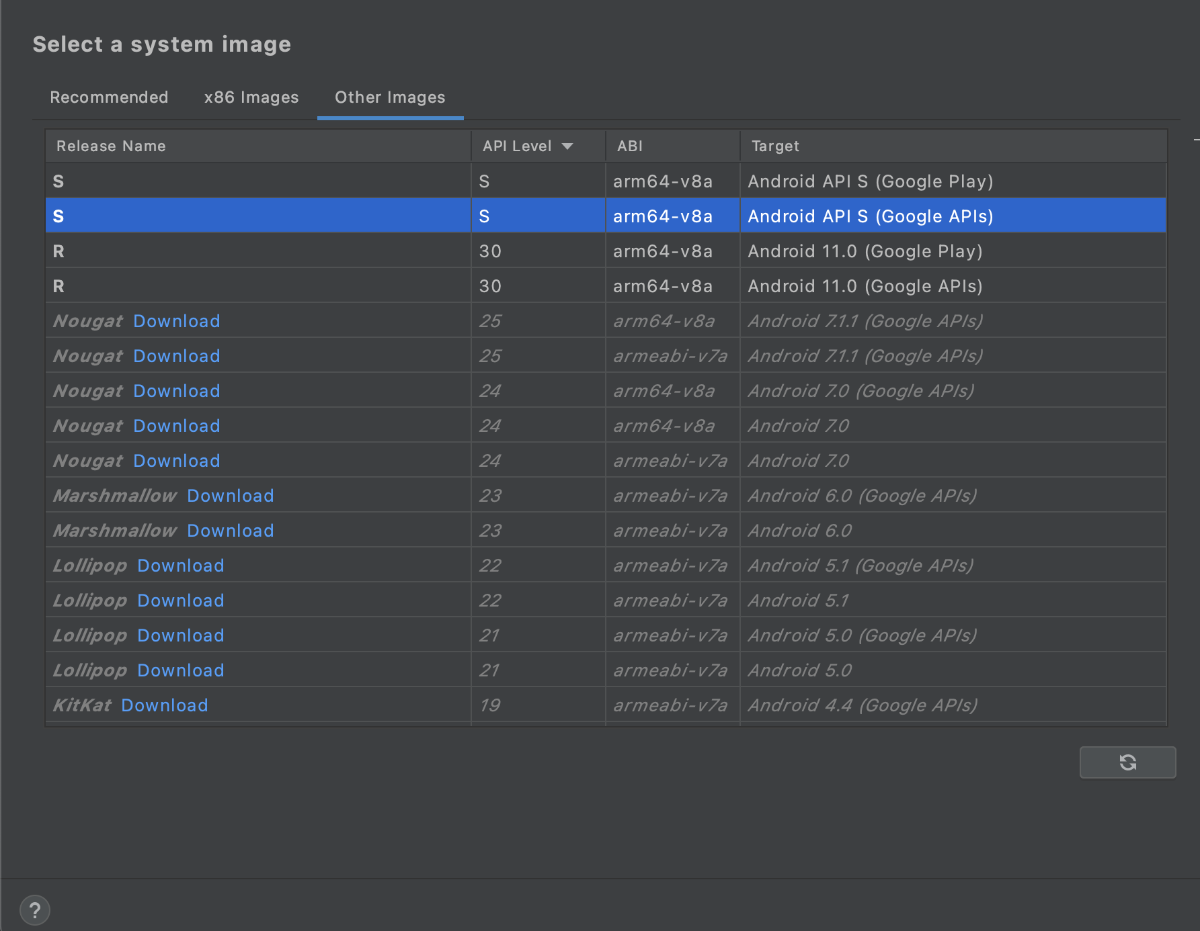Download Nougat 7.1.1 arm64-v8a image
The width and height of the screenshot is (1200, 931).
(x=176, y=321)
